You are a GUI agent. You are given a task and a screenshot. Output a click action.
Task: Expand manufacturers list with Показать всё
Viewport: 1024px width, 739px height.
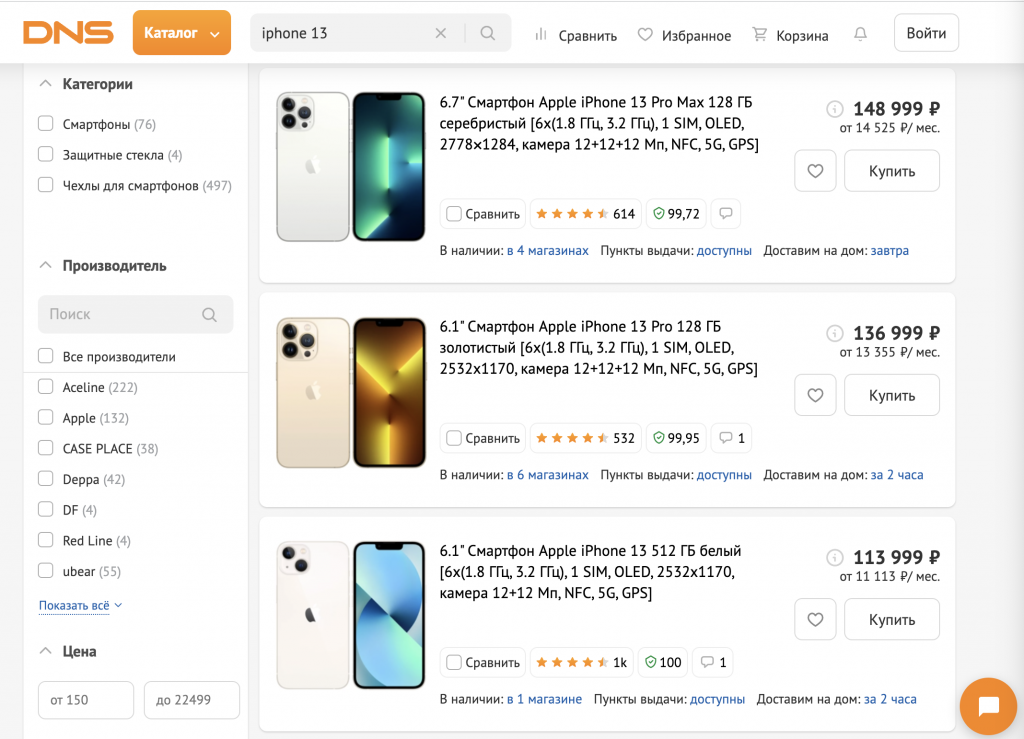tap(80, 605)
